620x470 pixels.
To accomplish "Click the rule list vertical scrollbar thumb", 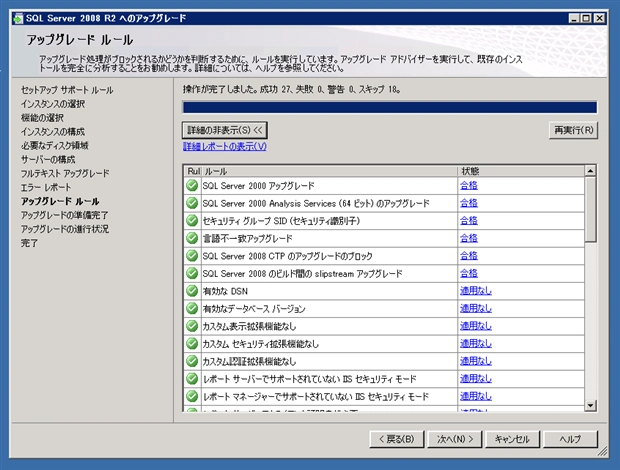I will [x=590, y=210].
